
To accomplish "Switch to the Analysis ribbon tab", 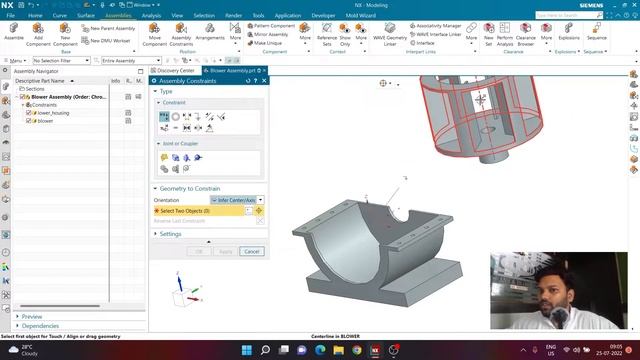I will [x=151, y=16].
